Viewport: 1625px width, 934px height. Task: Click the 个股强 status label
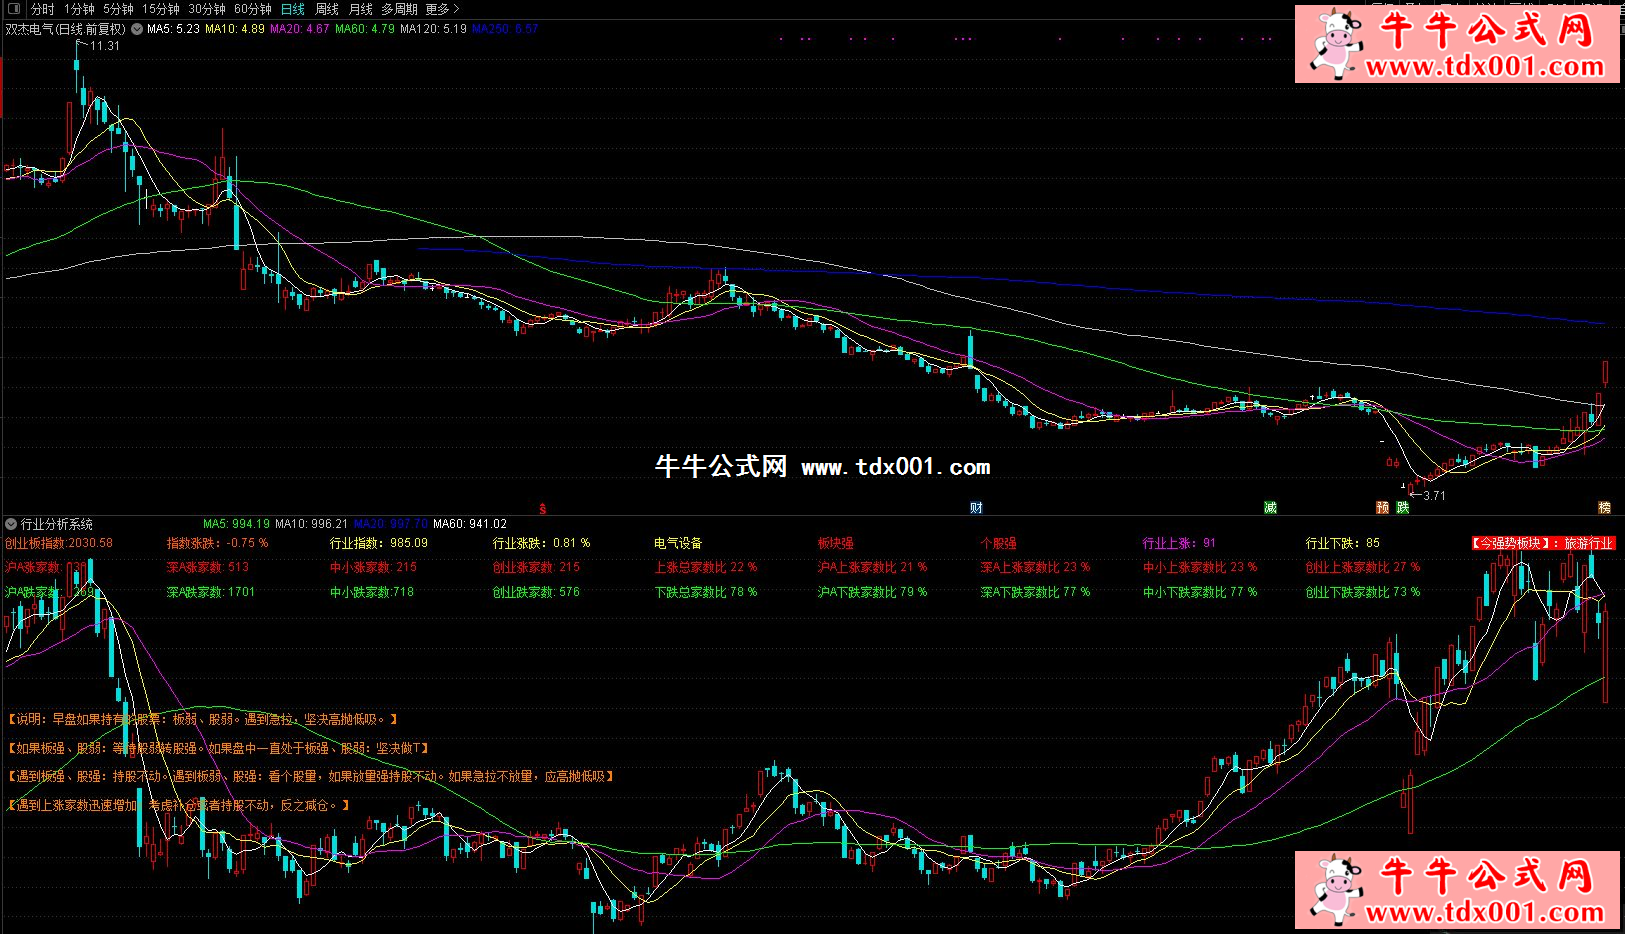pos(998,543)
